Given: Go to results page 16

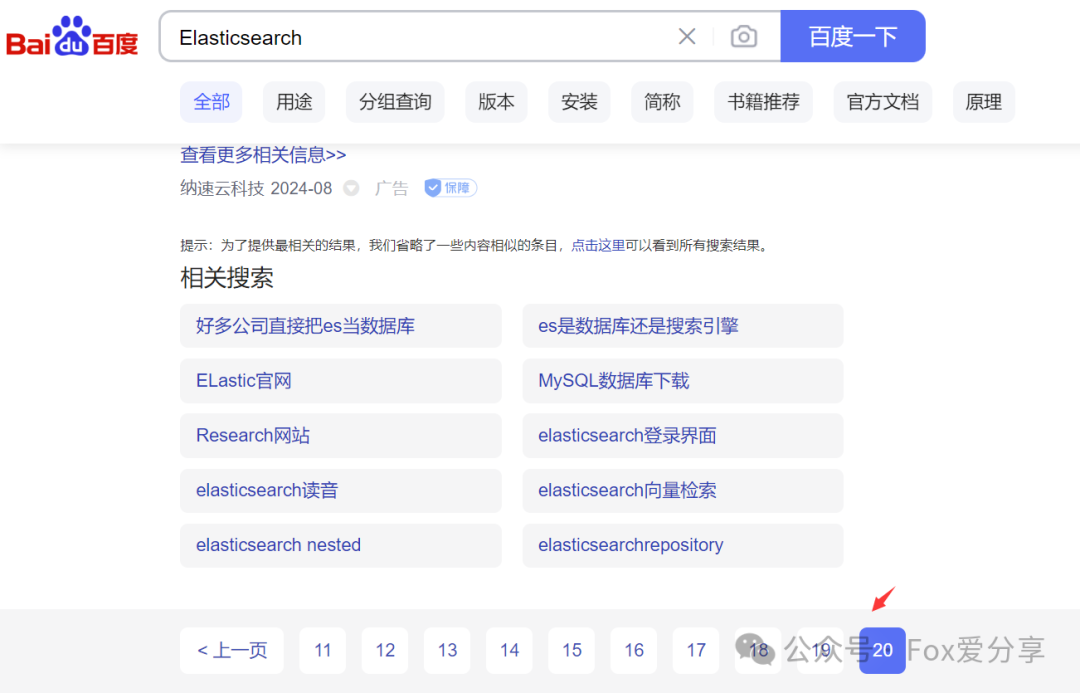Looking at the screenshot, I should tap(634, 650).
